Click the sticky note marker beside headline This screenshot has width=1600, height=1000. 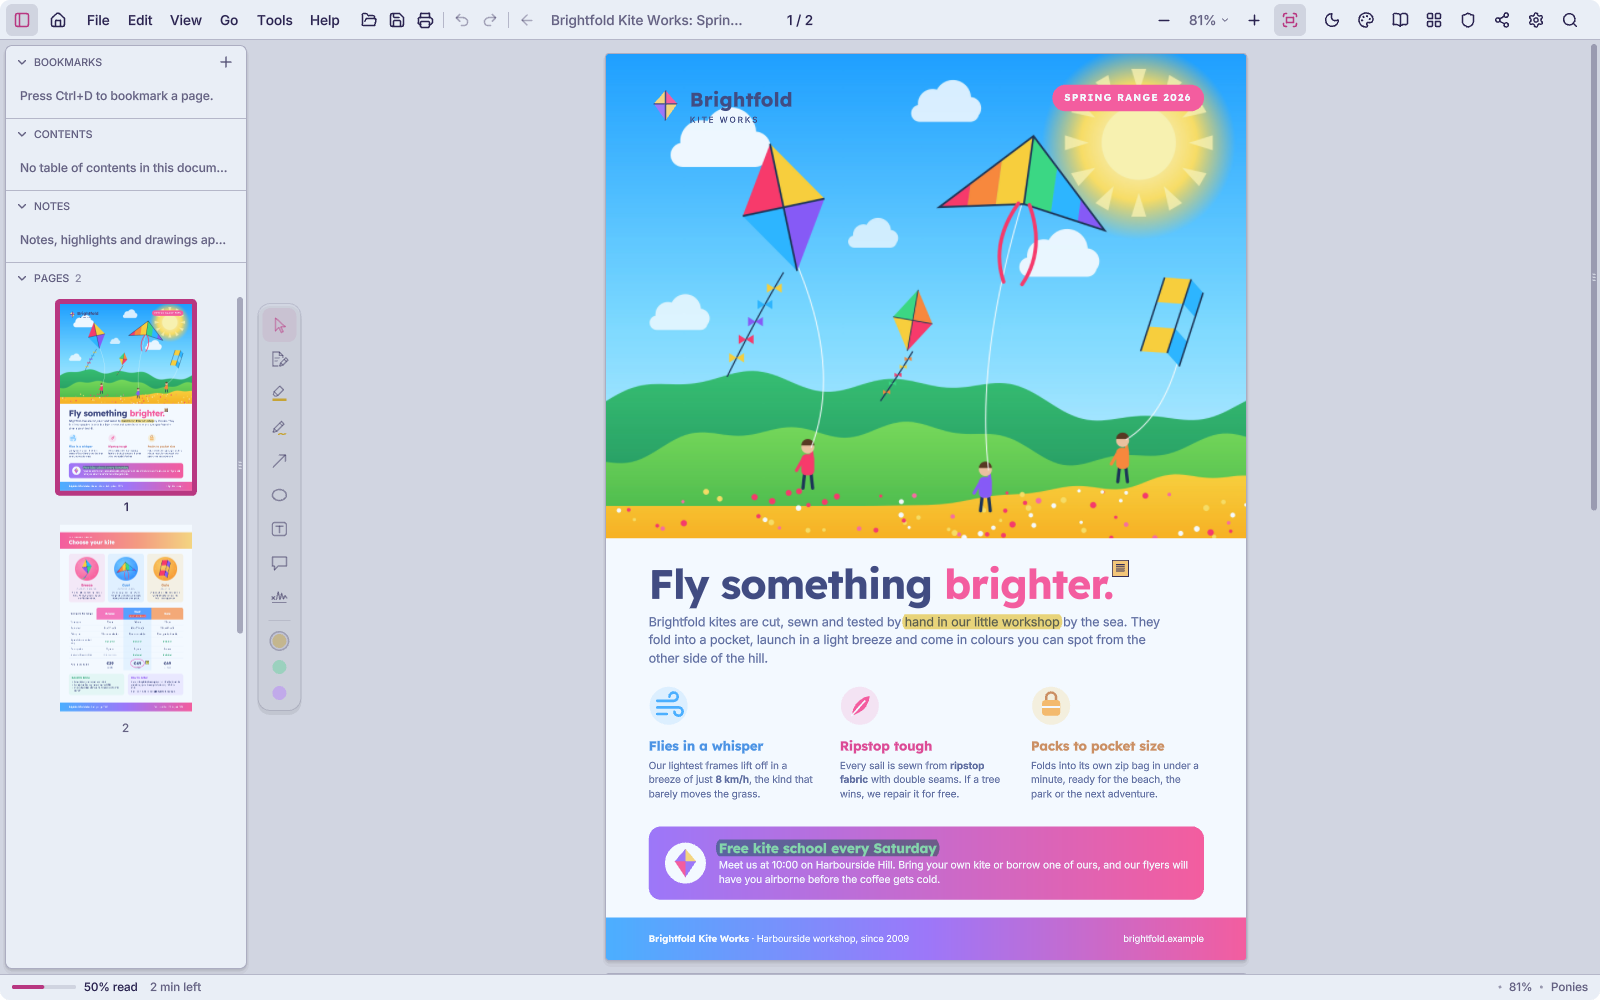click(1121, 568)
